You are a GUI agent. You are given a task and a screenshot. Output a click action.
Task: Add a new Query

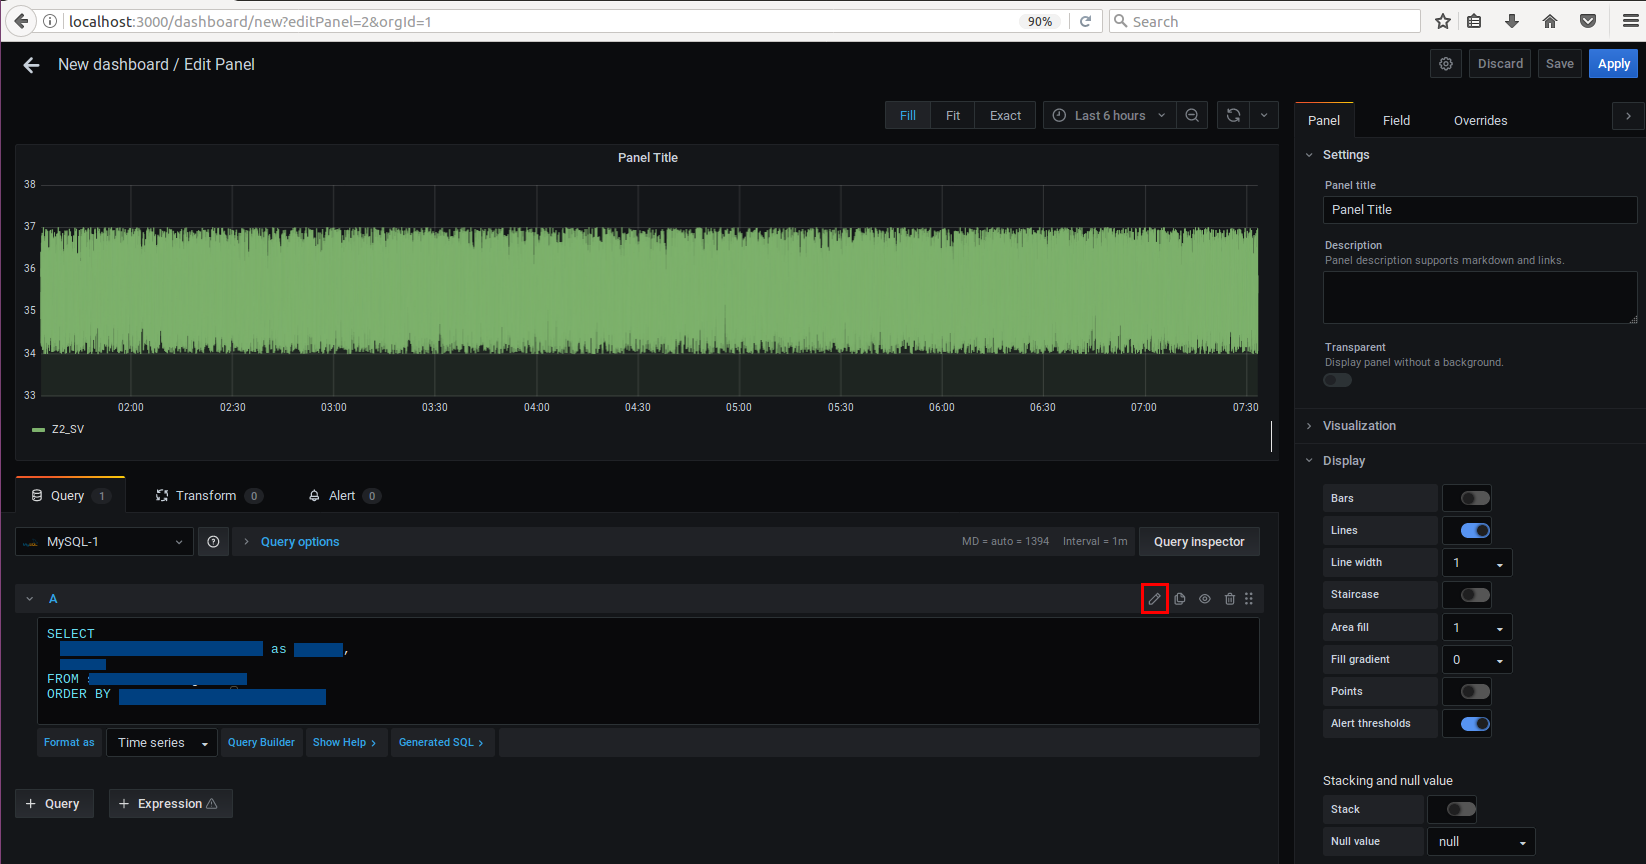coord(54,804)
